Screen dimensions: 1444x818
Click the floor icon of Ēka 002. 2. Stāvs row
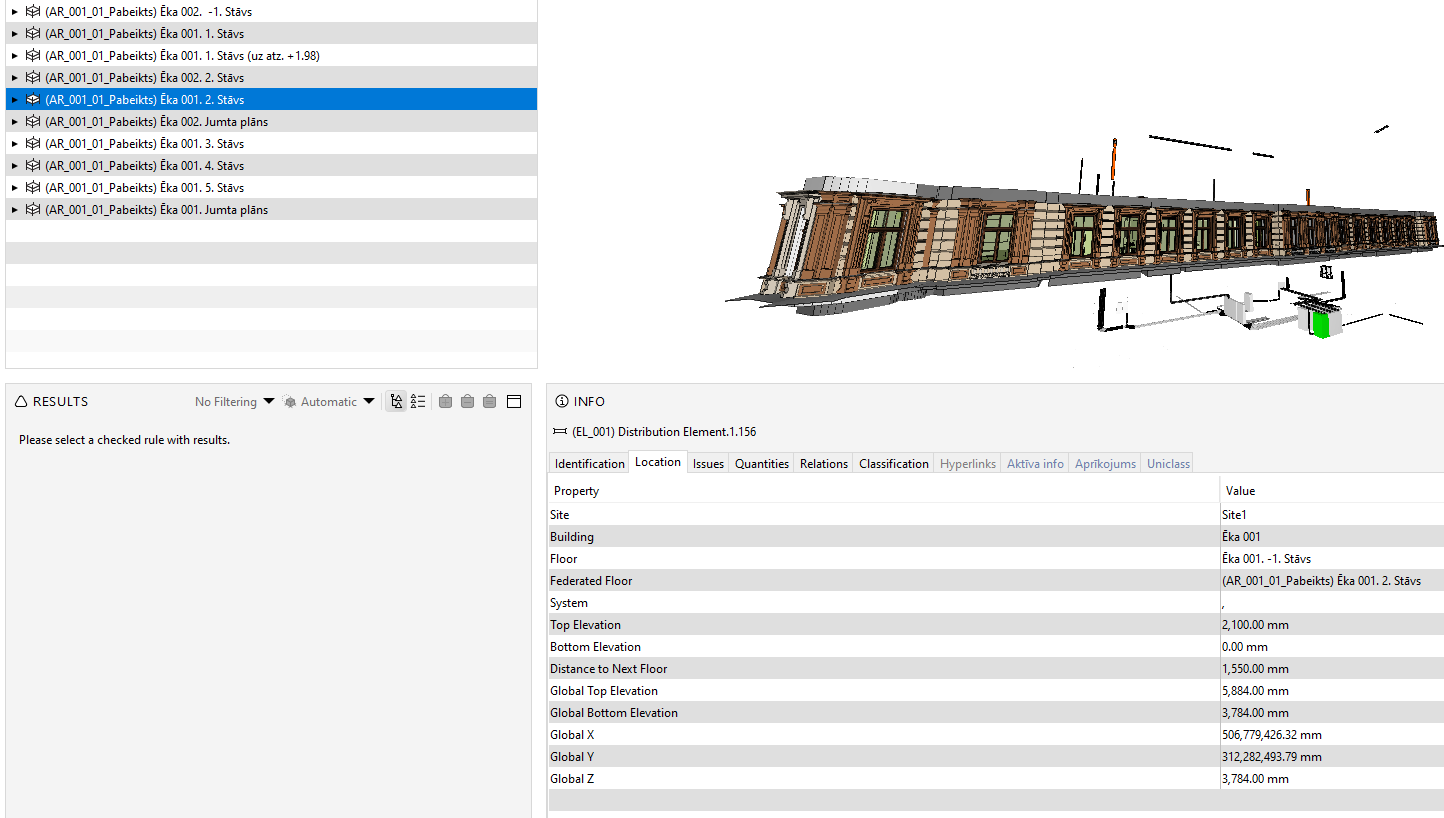33,78
